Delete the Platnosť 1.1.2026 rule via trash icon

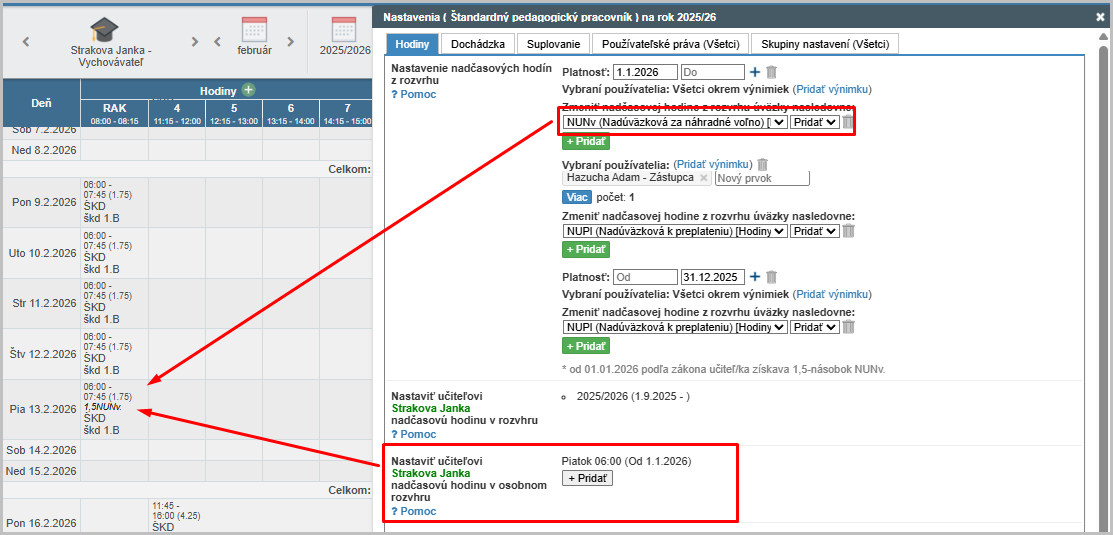[771, 72]
